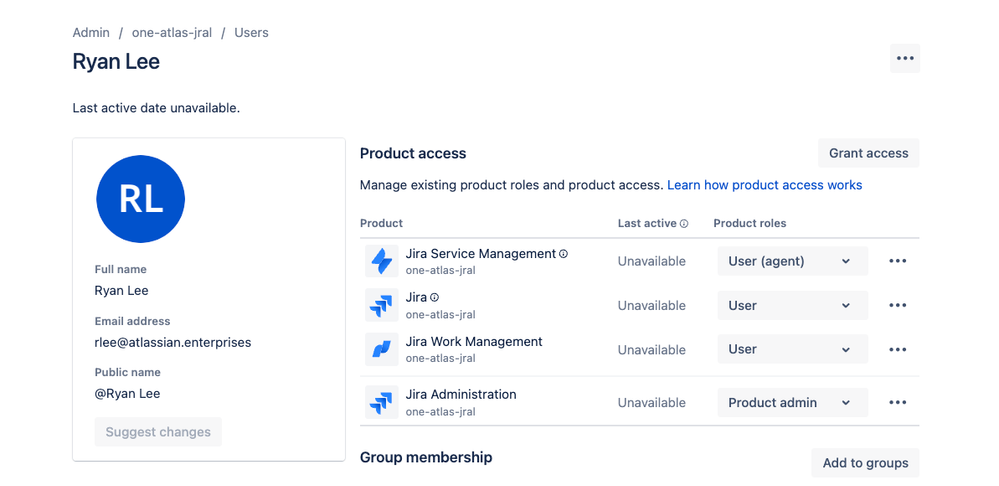
Task: Click info icon next to Last active
Action: (684, 224)
